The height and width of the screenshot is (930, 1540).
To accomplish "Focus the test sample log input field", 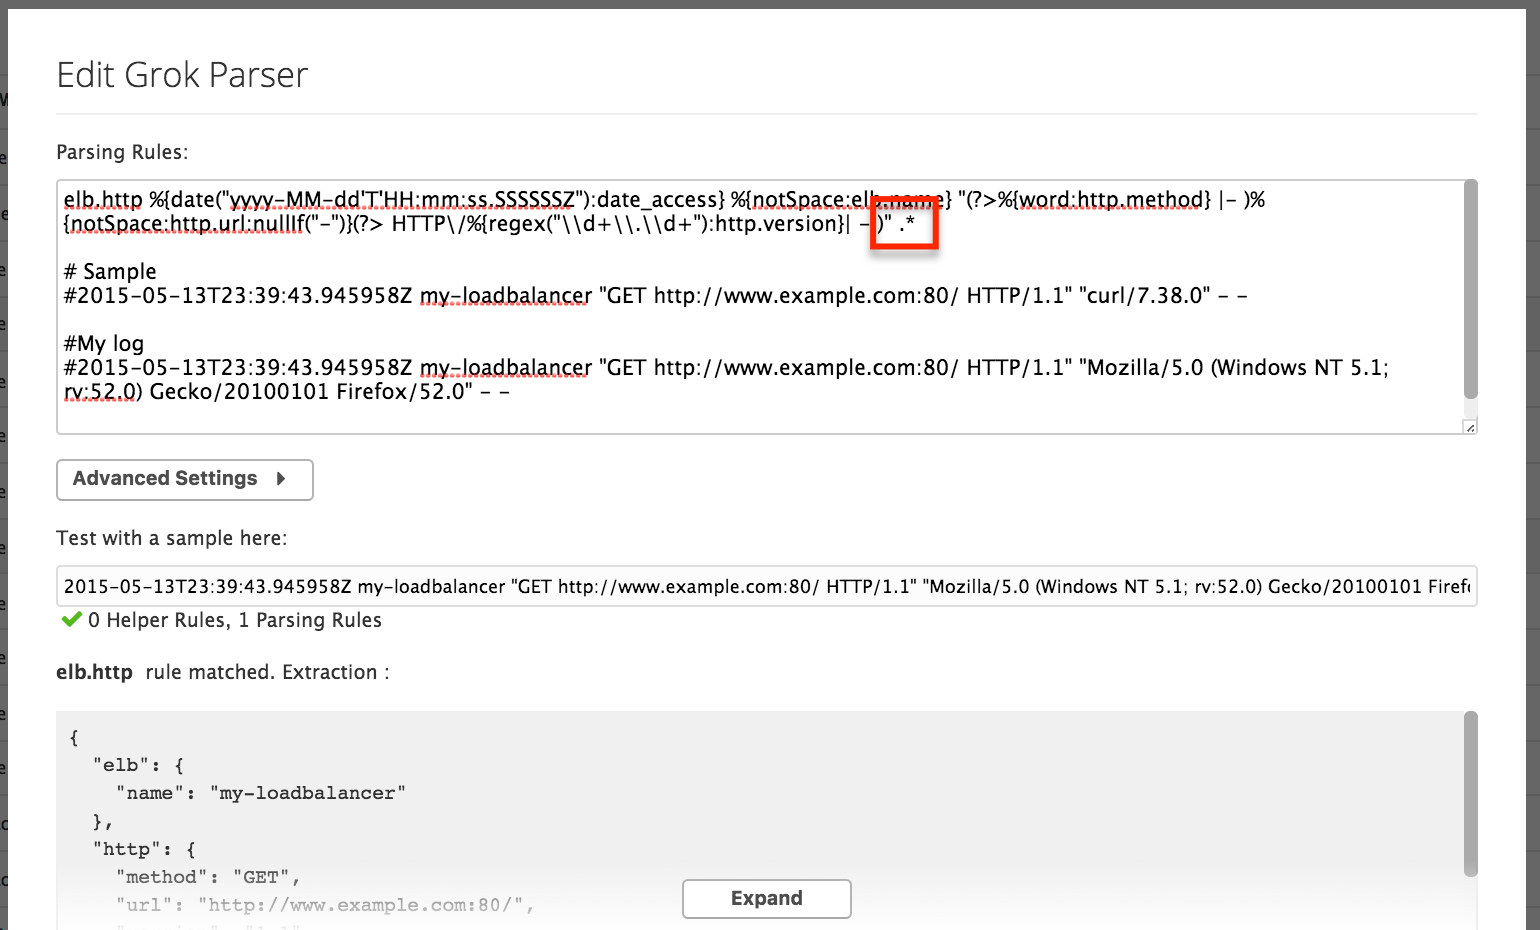I will [766, 587].
